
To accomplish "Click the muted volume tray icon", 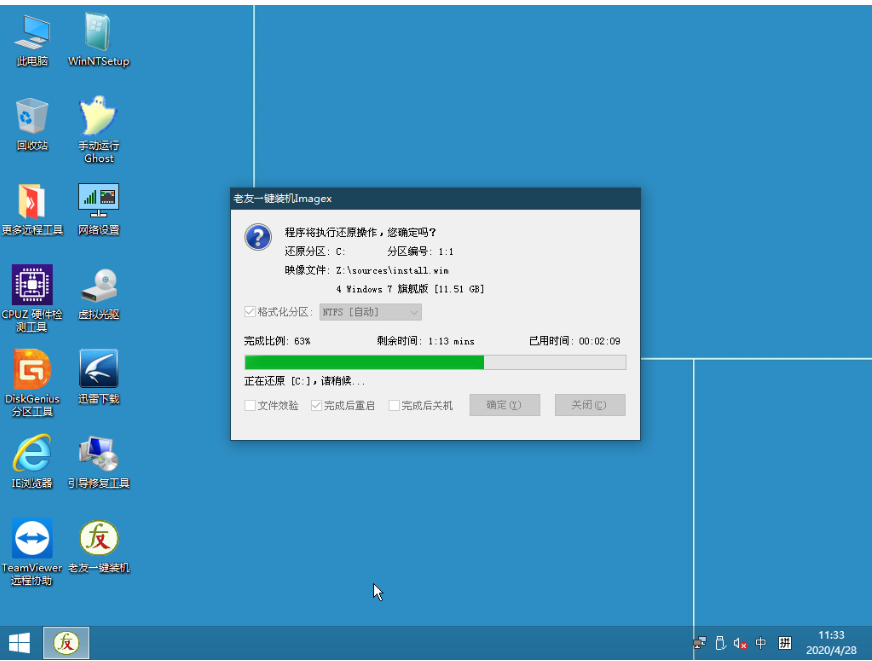I will point(741,643).
